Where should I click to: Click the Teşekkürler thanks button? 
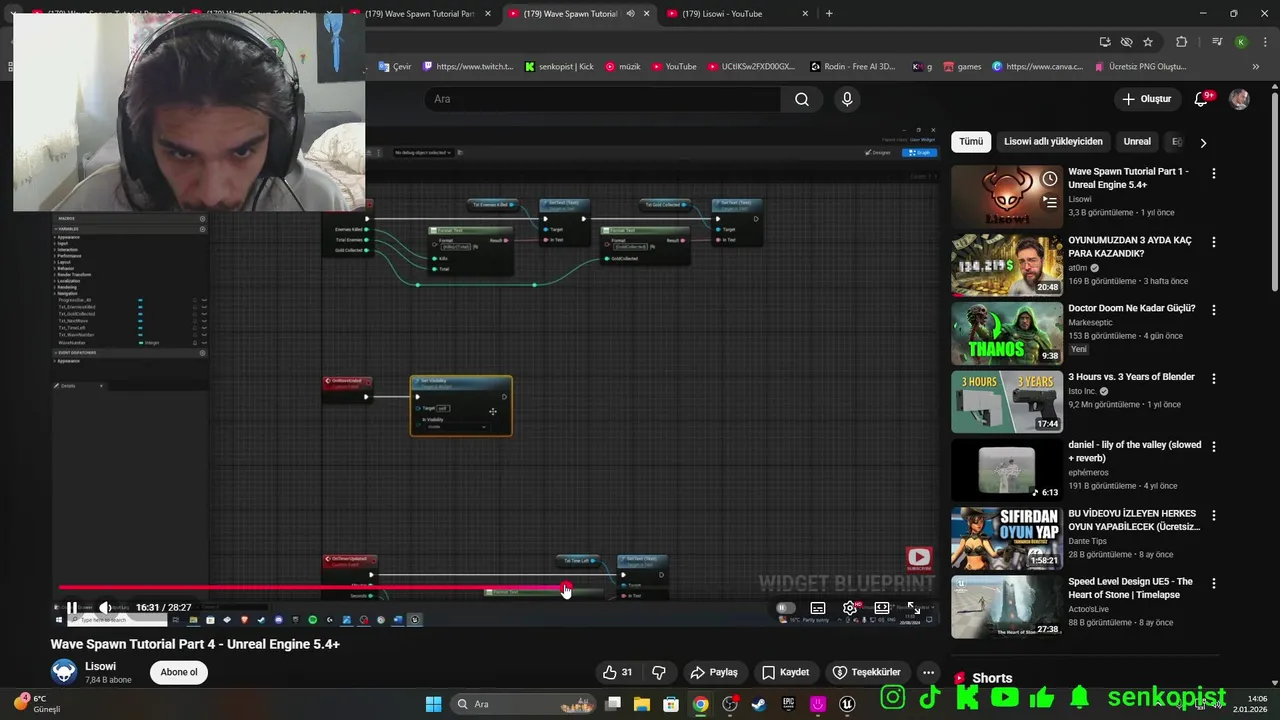[867, 672]
